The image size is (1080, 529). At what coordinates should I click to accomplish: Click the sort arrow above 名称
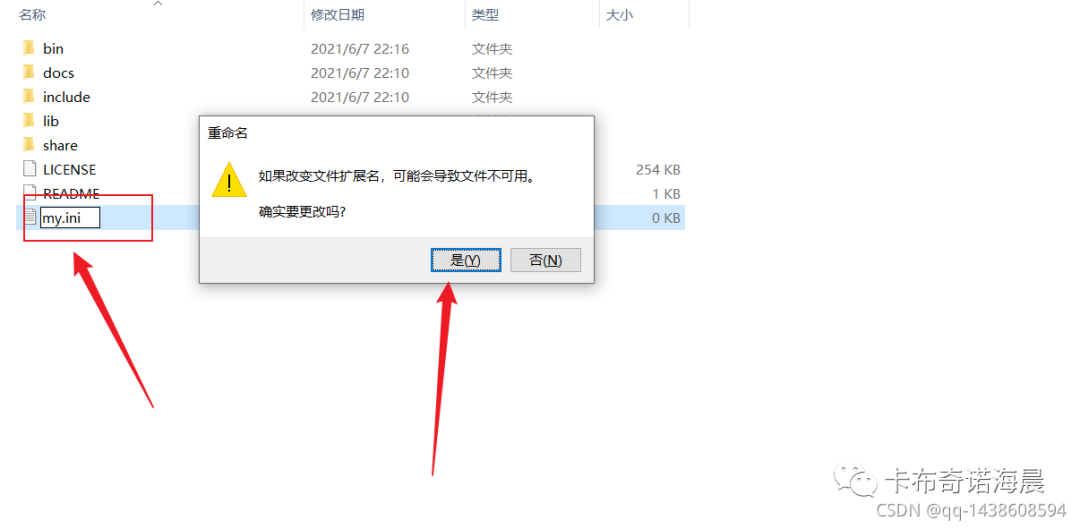click(158, 4)
